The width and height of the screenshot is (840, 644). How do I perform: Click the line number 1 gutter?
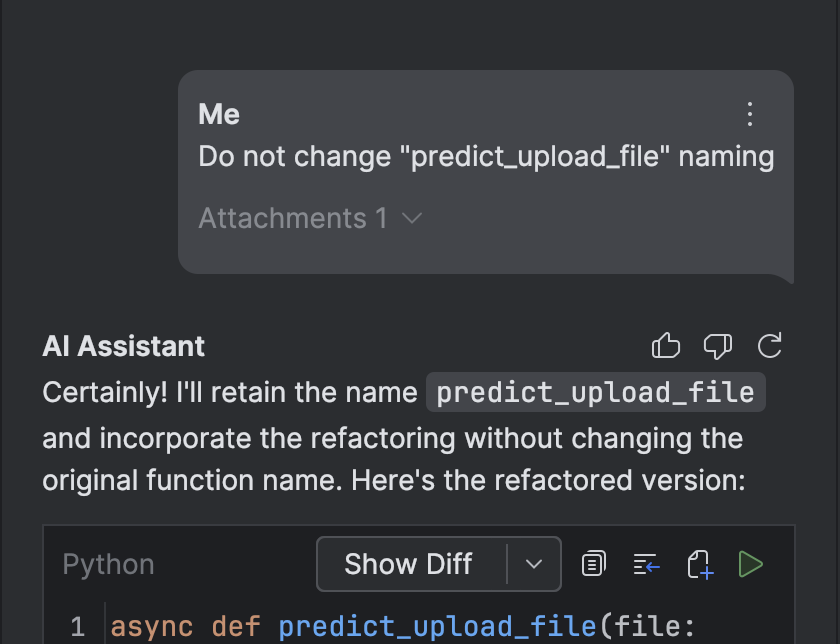click(78, 627)
